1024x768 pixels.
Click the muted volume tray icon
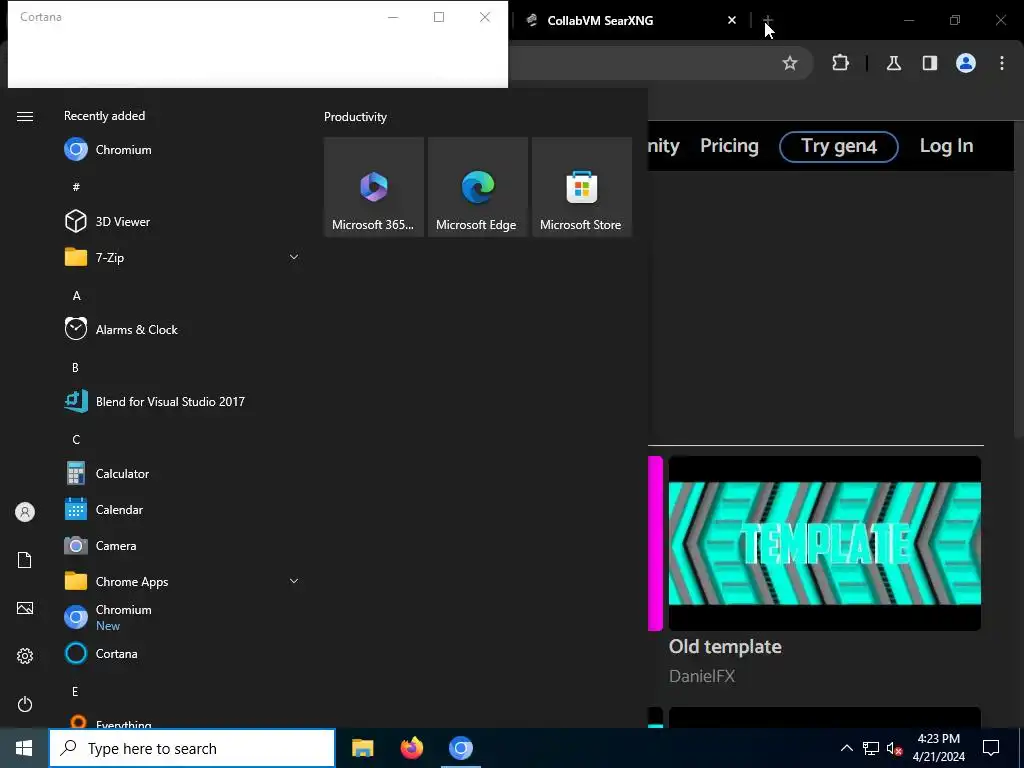click(x=894, y=748)
